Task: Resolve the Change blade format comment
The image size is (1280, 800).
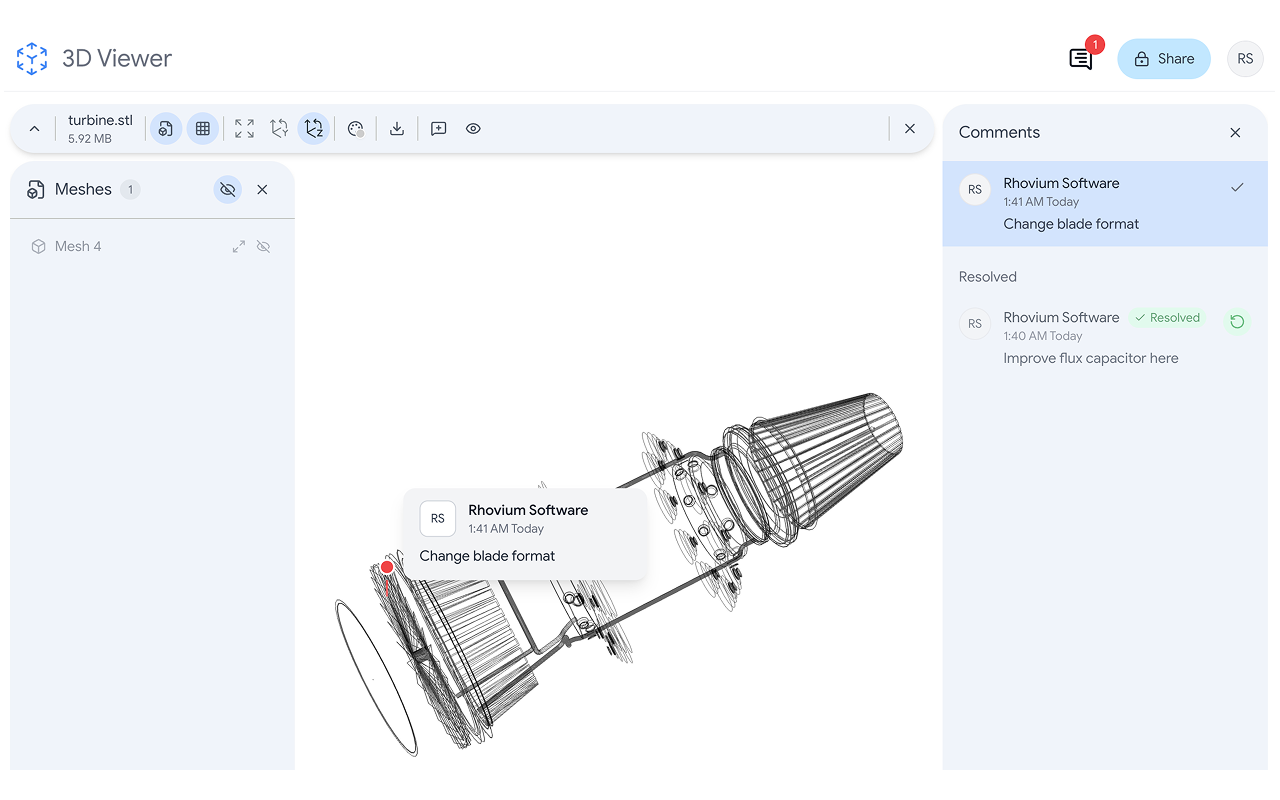Action: coord(1237,187)
